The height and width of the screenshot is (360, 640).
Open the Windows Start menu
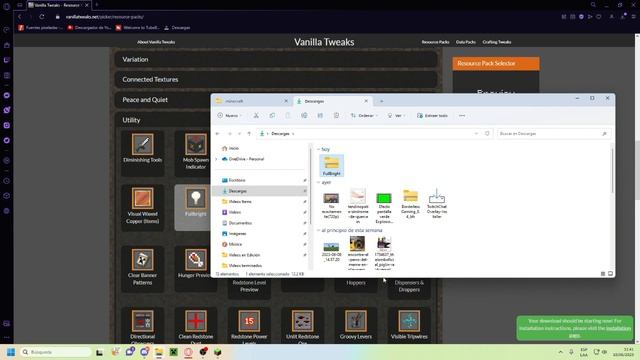(11, 352)
